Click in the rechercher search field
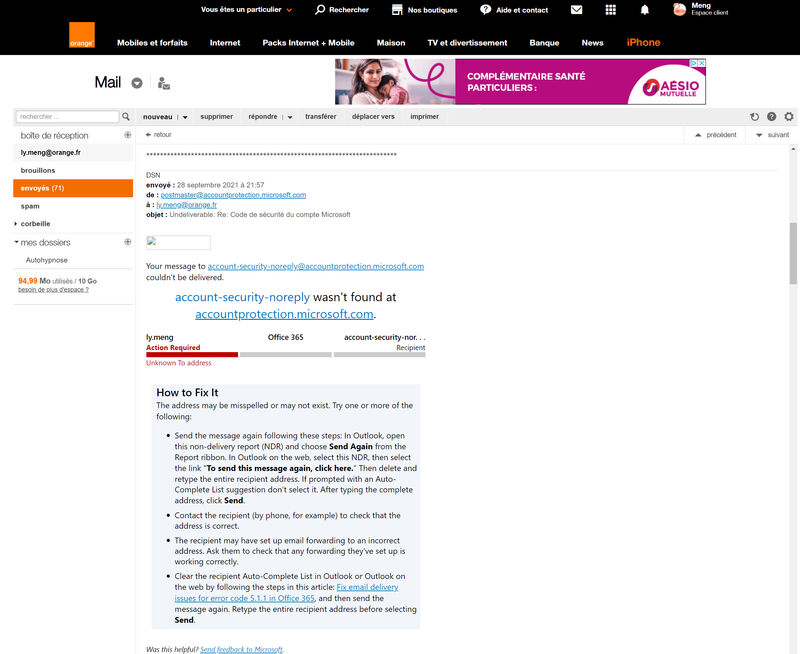800x654 pixels. [67, 117]
